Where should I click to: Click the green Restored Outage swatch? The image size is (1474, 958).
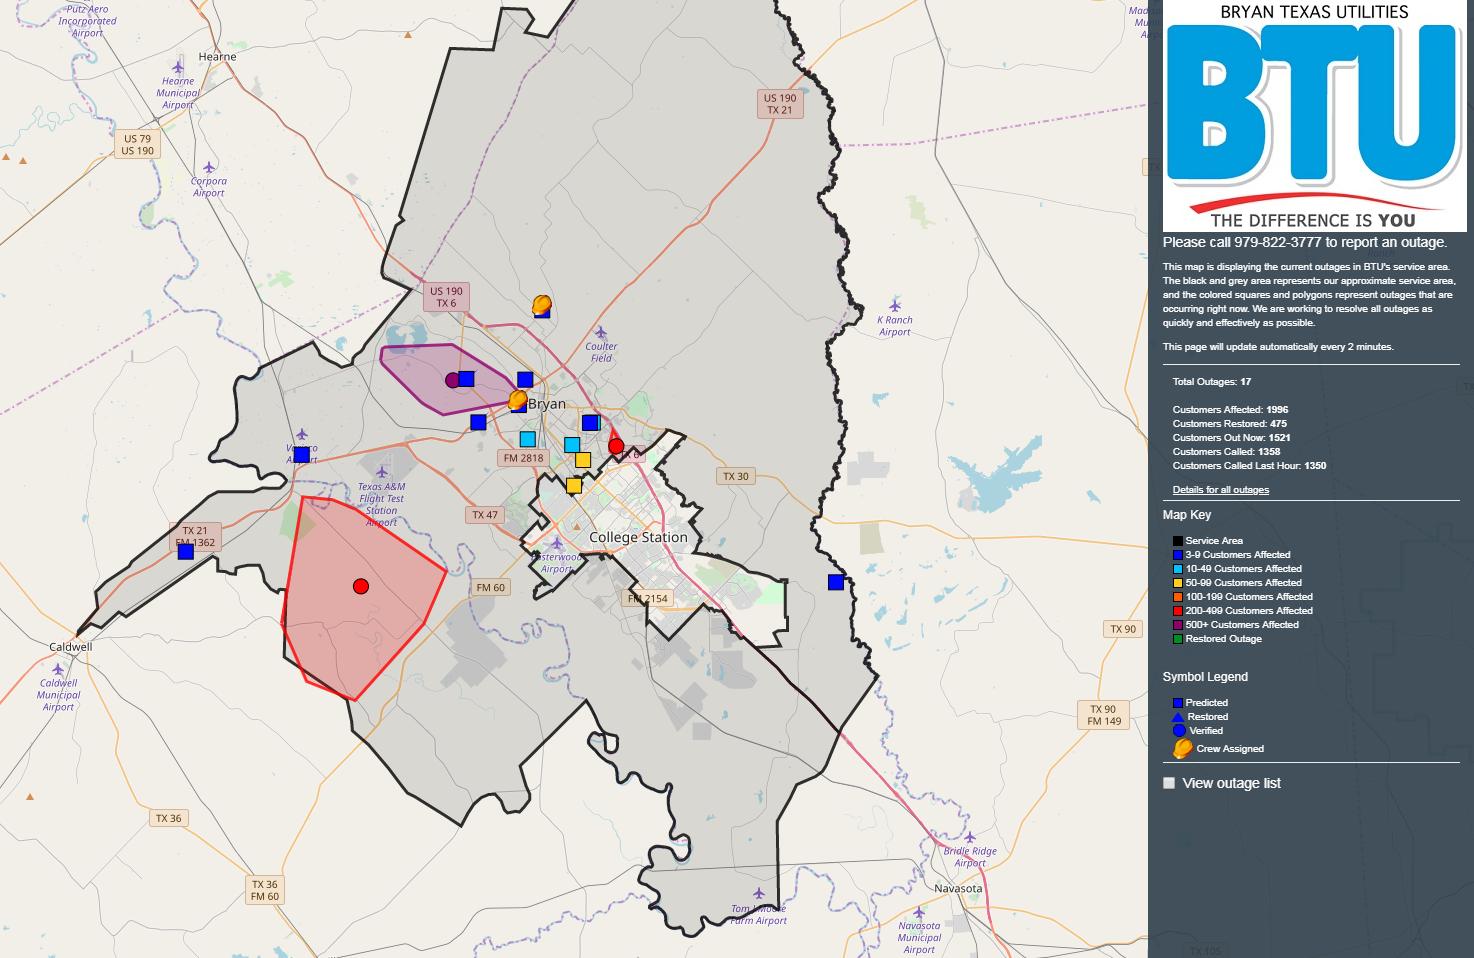1178,639
